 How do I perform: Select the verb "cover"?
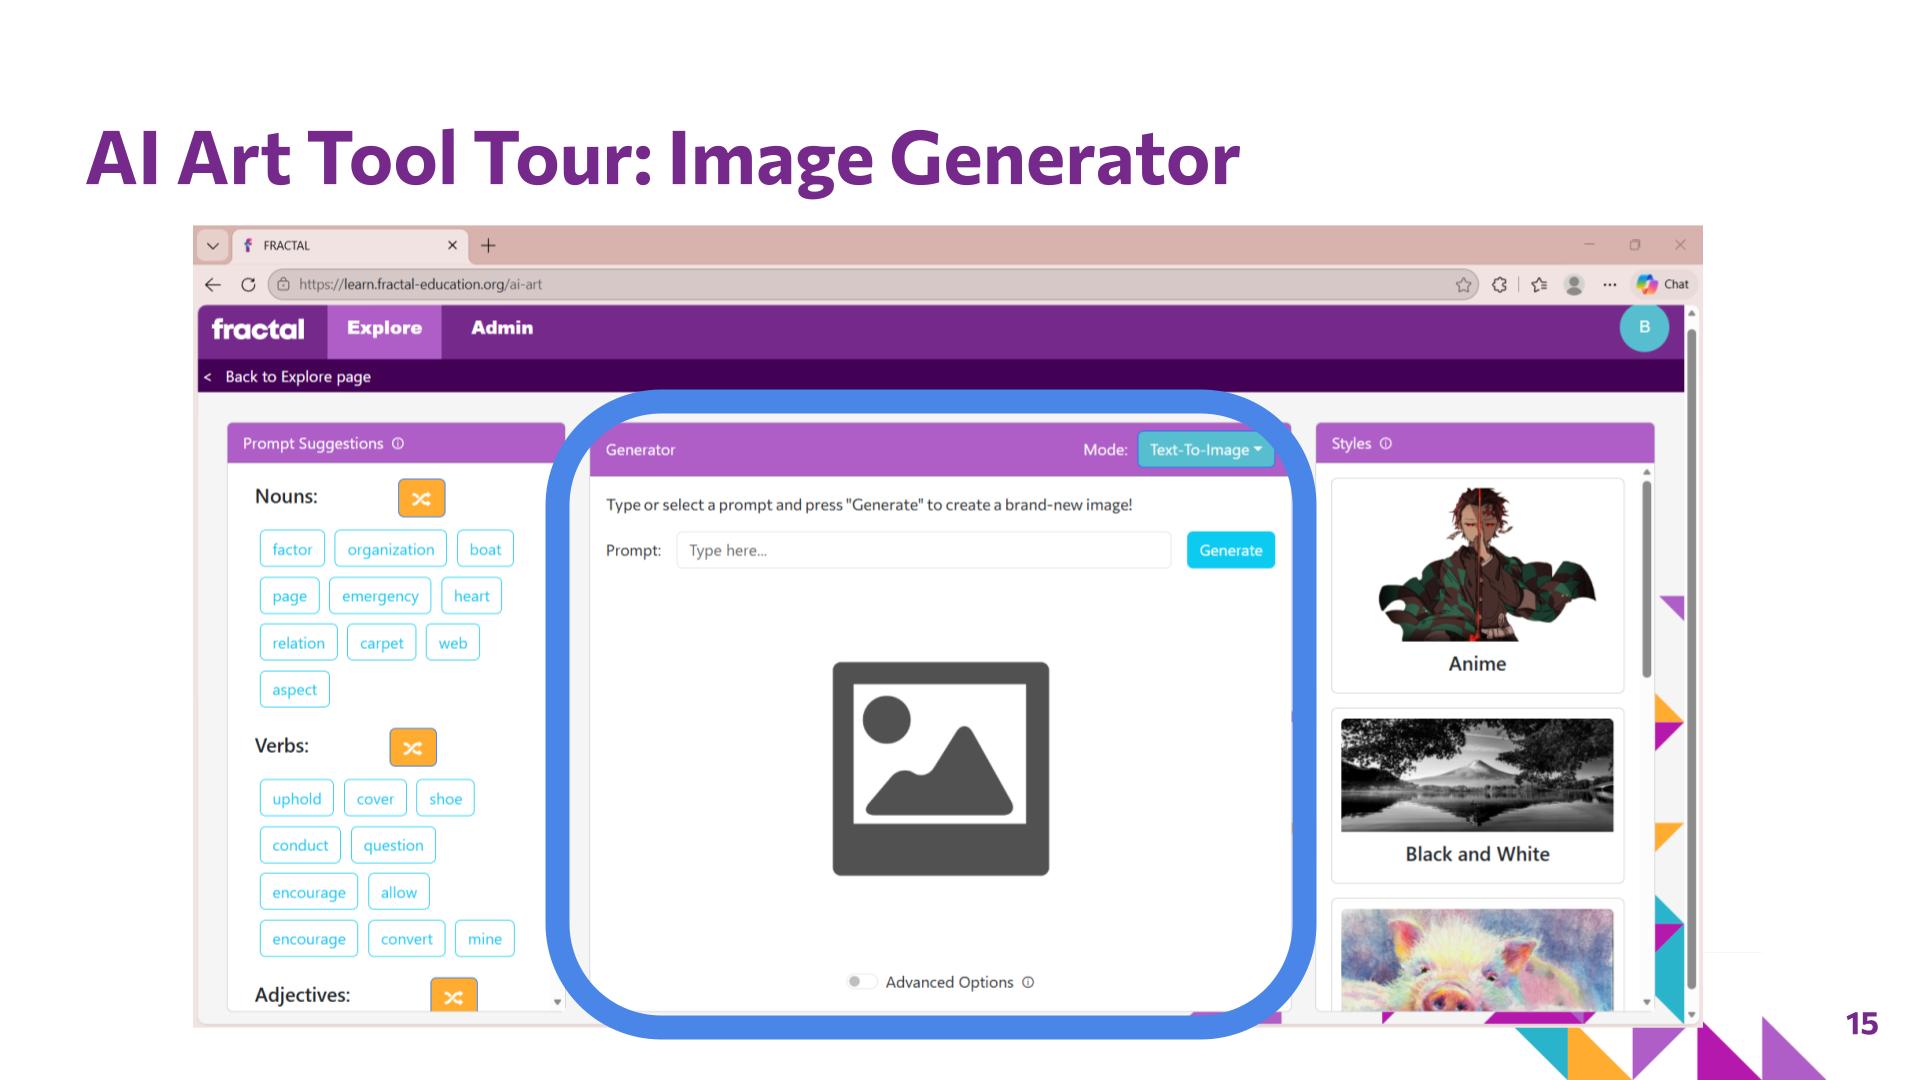(375, 798)
